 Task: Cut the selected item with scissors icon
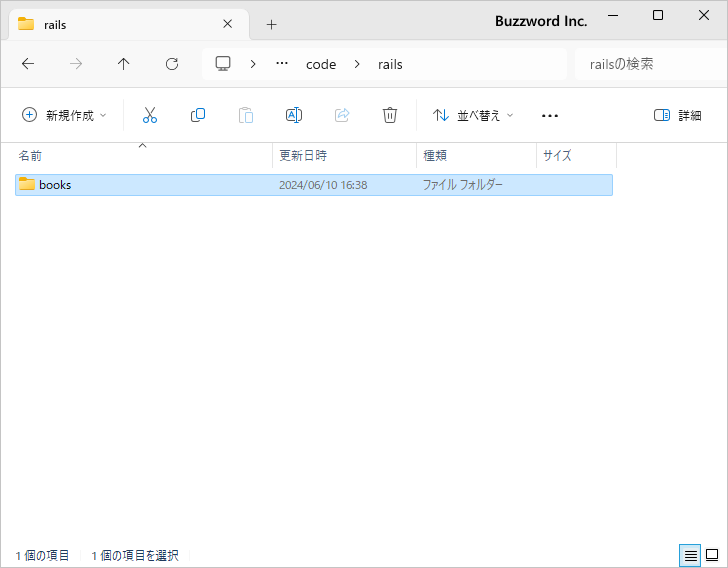coord(150,115)
